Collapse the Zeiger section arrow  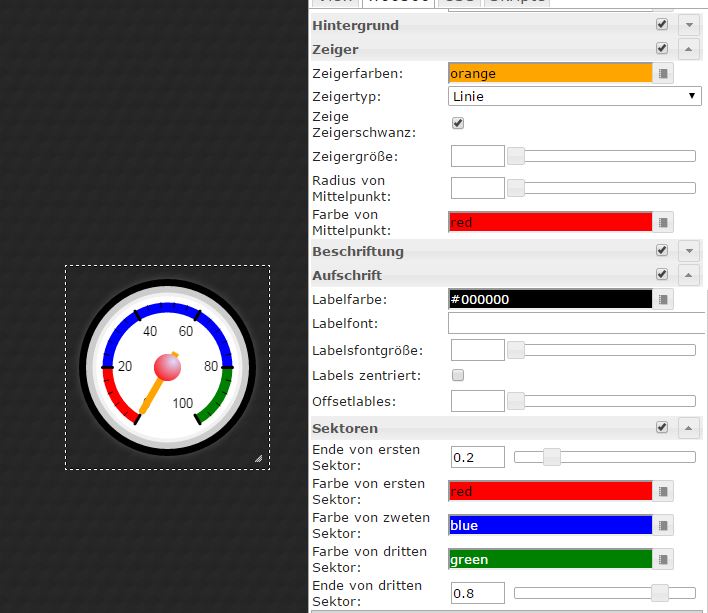pyautogui.click(x=689, y=49)
